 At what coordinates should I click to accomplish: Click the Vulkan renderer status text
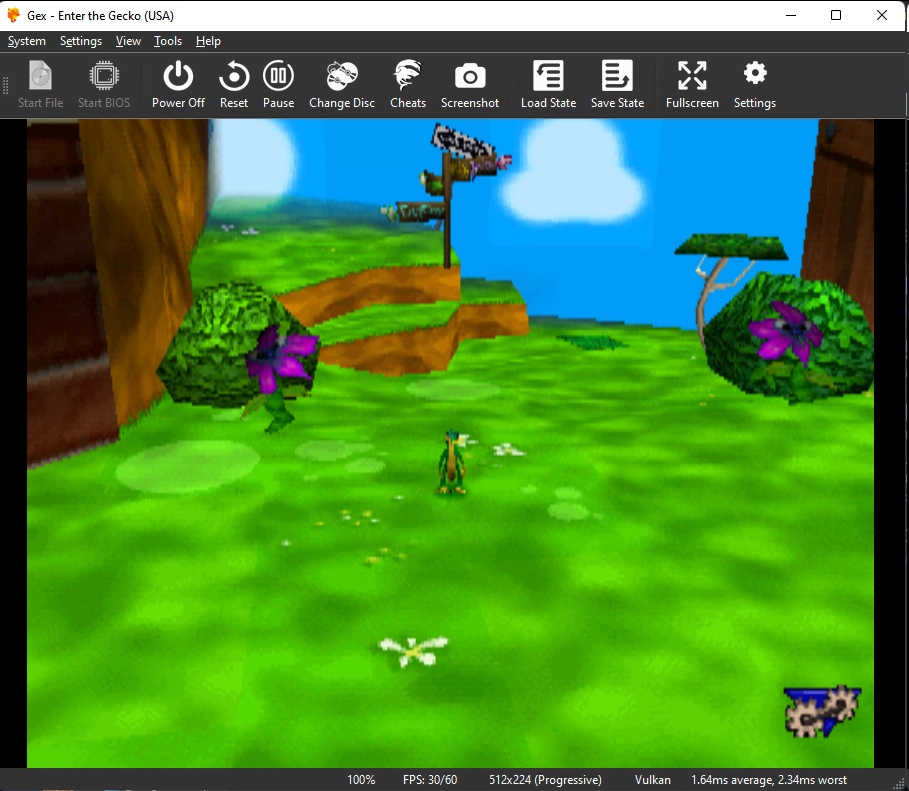point(652,780)
